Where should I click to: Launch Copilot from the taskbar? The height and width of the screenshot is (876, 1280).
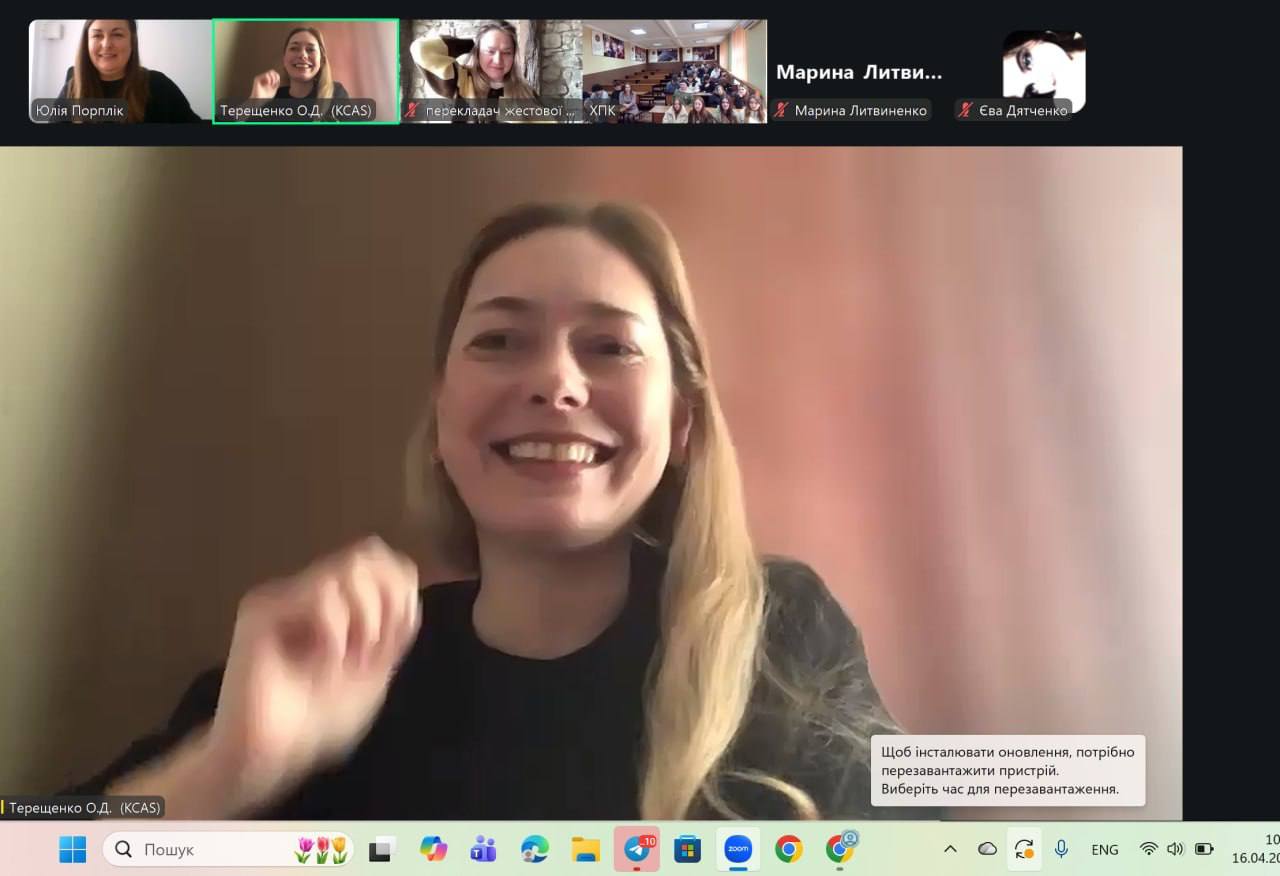point(433,849)
